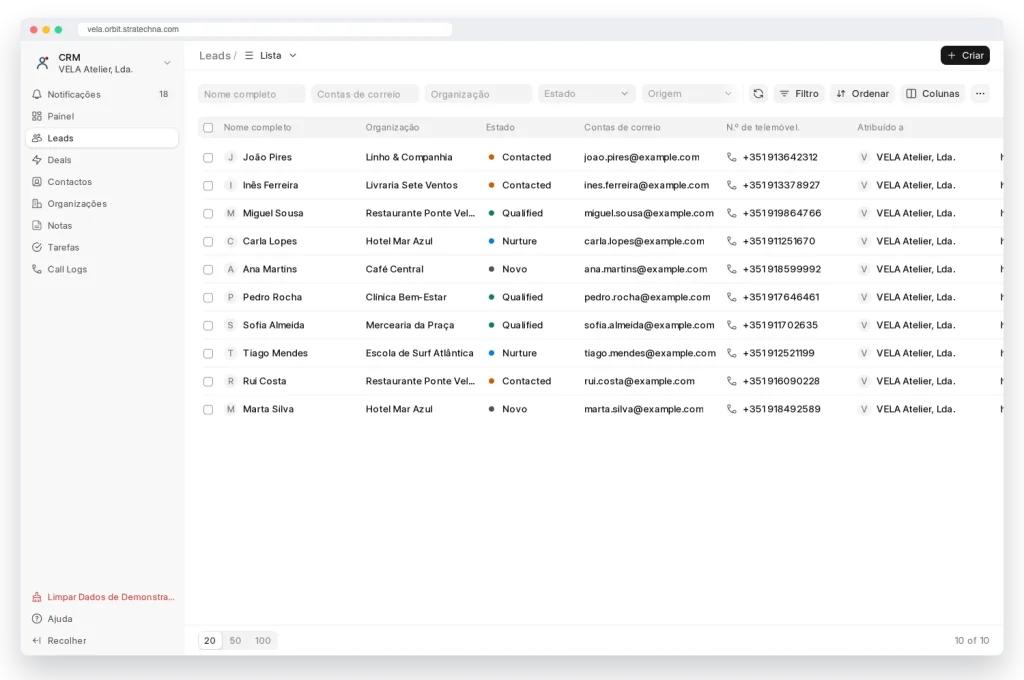
Task: Check the box for João Pires
Action: 208,157
